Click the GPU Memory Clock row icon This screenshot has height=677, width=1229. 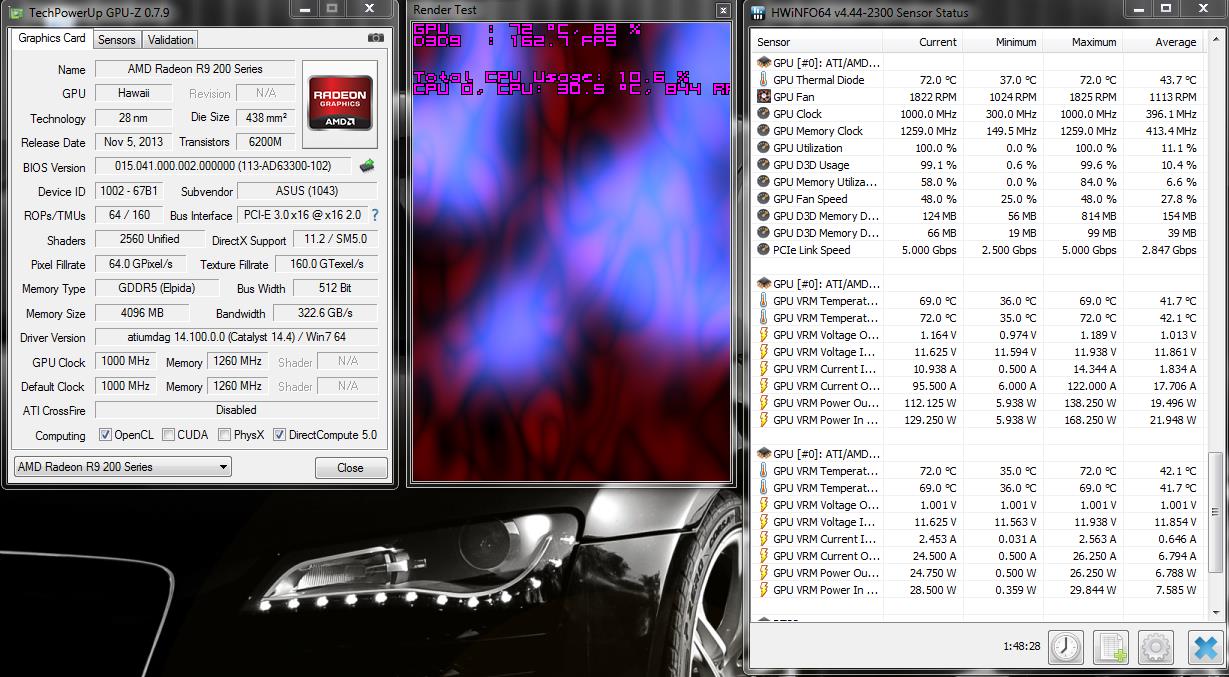764,131
